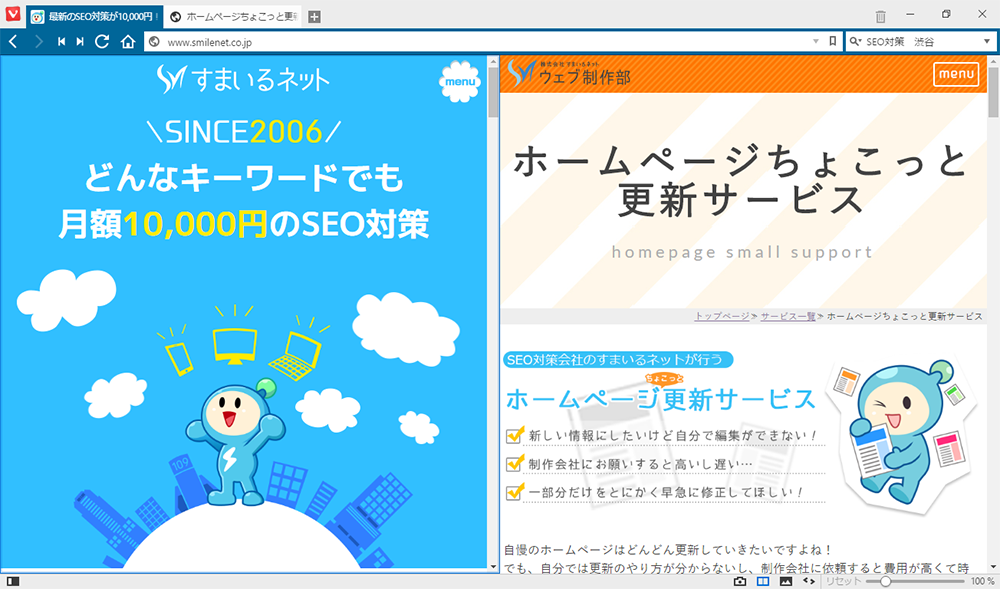The width and height of the screenshot is (1000, 589).
Task: Open a new tab with plus button
Action: 314,17
